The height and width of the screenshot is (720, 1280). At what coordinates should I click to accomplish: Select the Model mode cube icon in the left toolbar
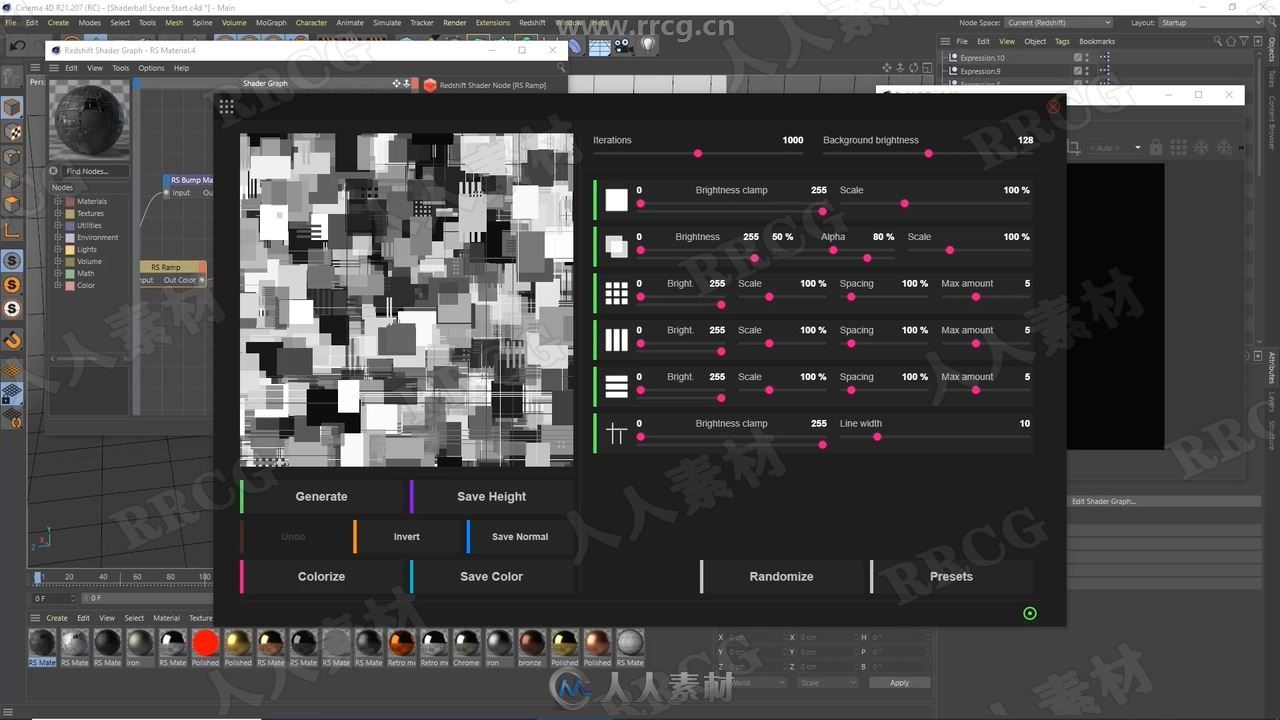point(12,108)
